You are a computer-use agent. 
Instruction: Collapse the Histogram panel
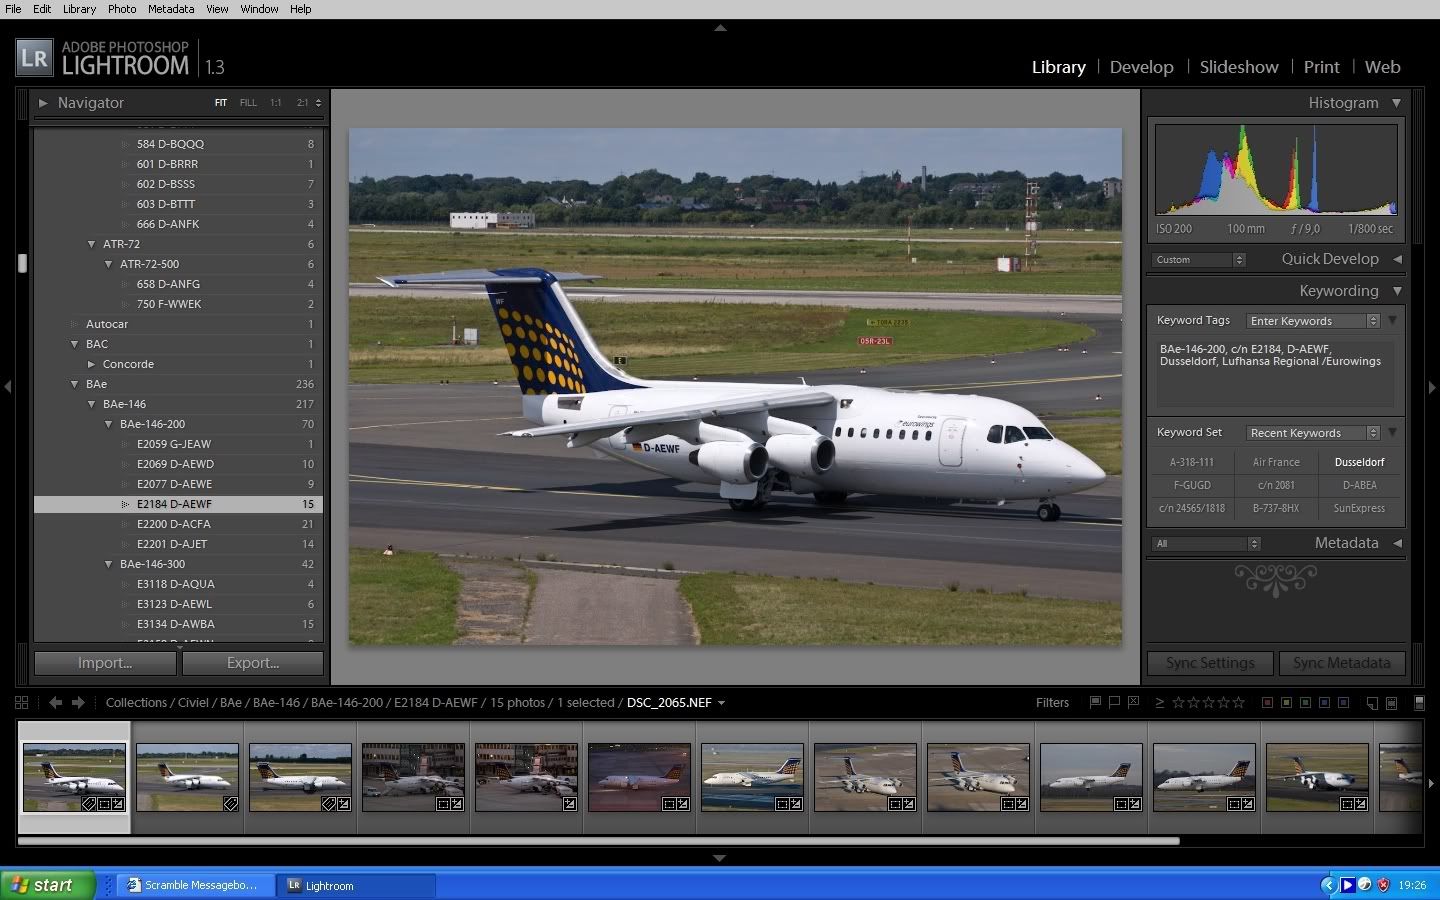tap(1396, 103)
